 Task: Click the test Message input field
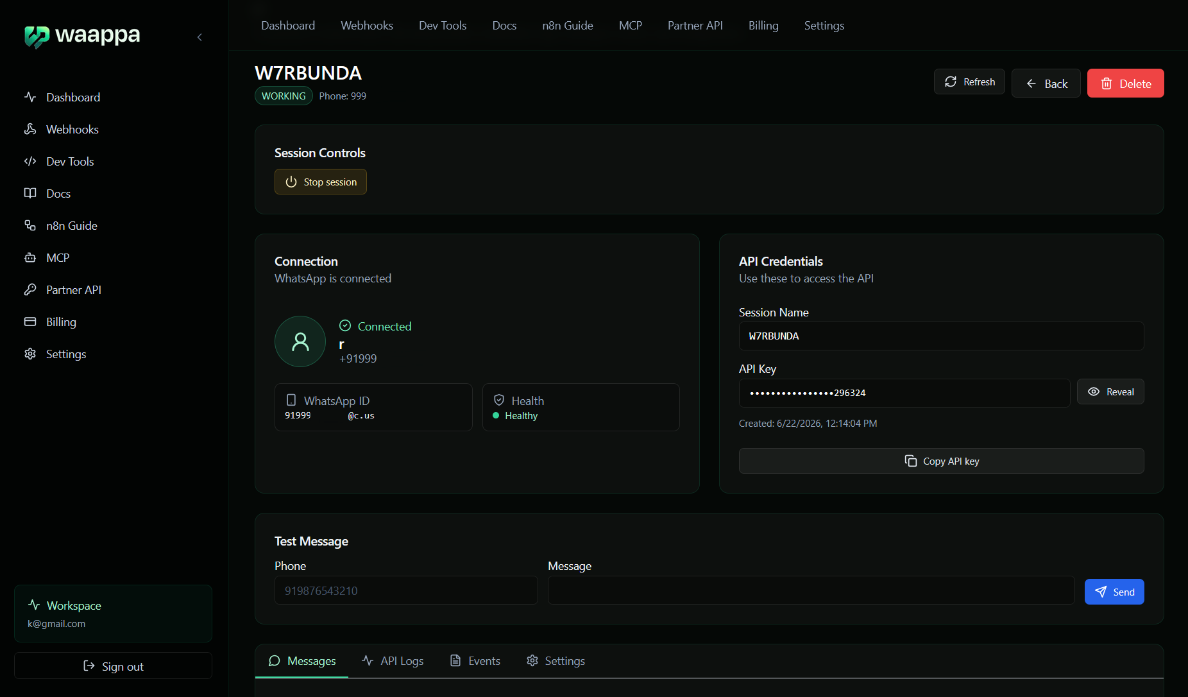pos(811,591)
